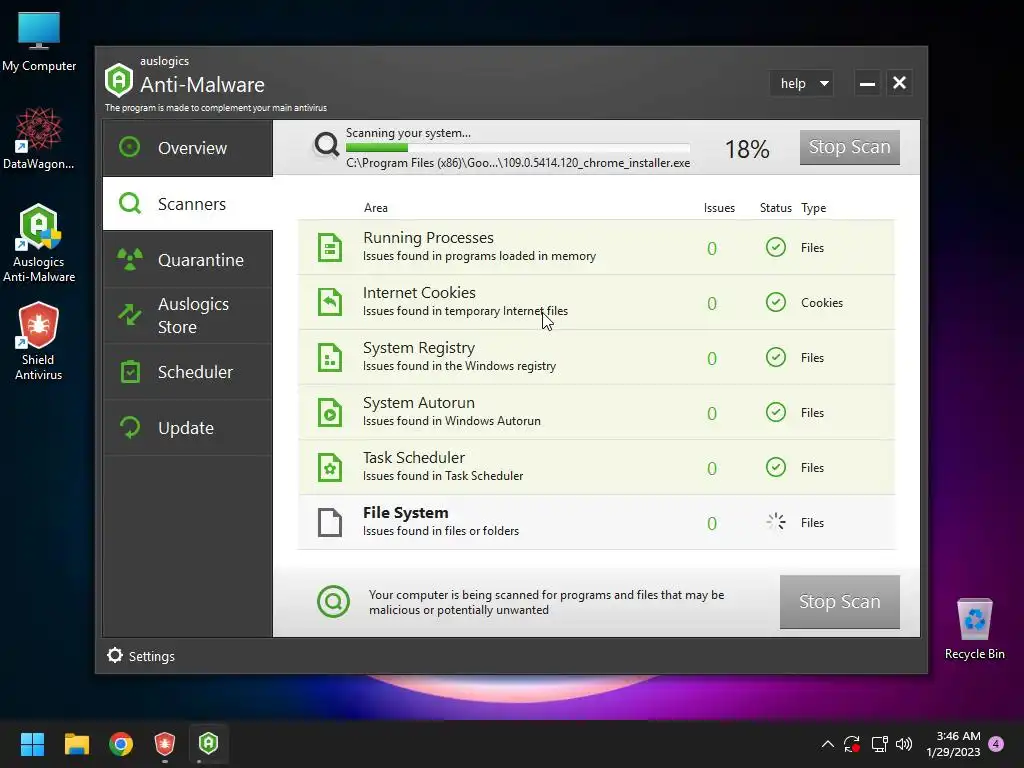This screenshot has height=768, width=1024.
Task: Open the Overview section
Action: 187,148
